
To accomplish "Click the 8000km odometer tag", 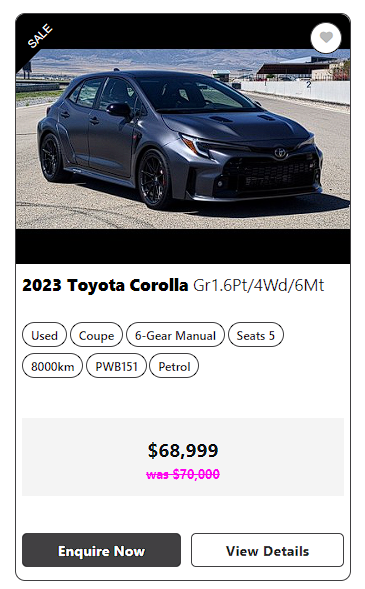I will tap(52, 366).
